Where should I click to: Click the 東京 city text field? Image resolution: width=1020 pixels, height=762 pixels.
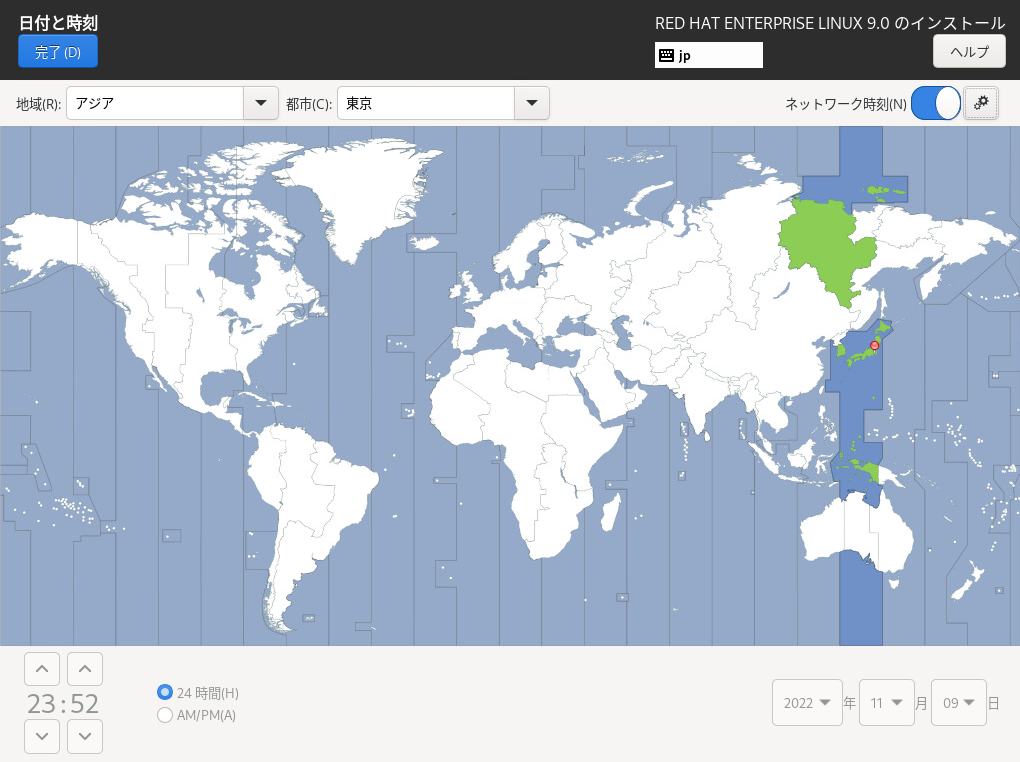[x=425, y=103]
